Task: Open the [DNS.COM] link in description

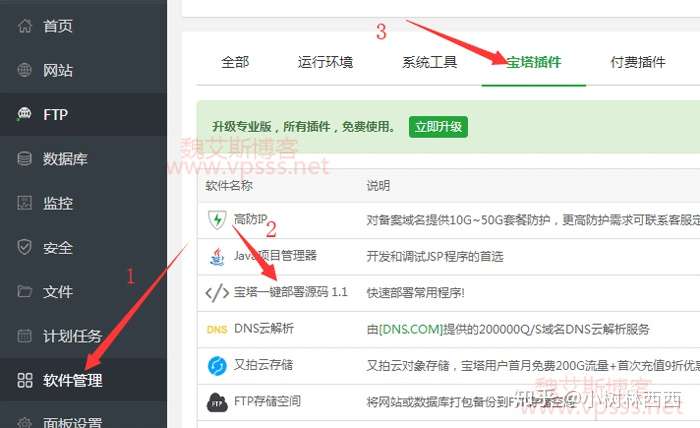Action: [411, 330]
